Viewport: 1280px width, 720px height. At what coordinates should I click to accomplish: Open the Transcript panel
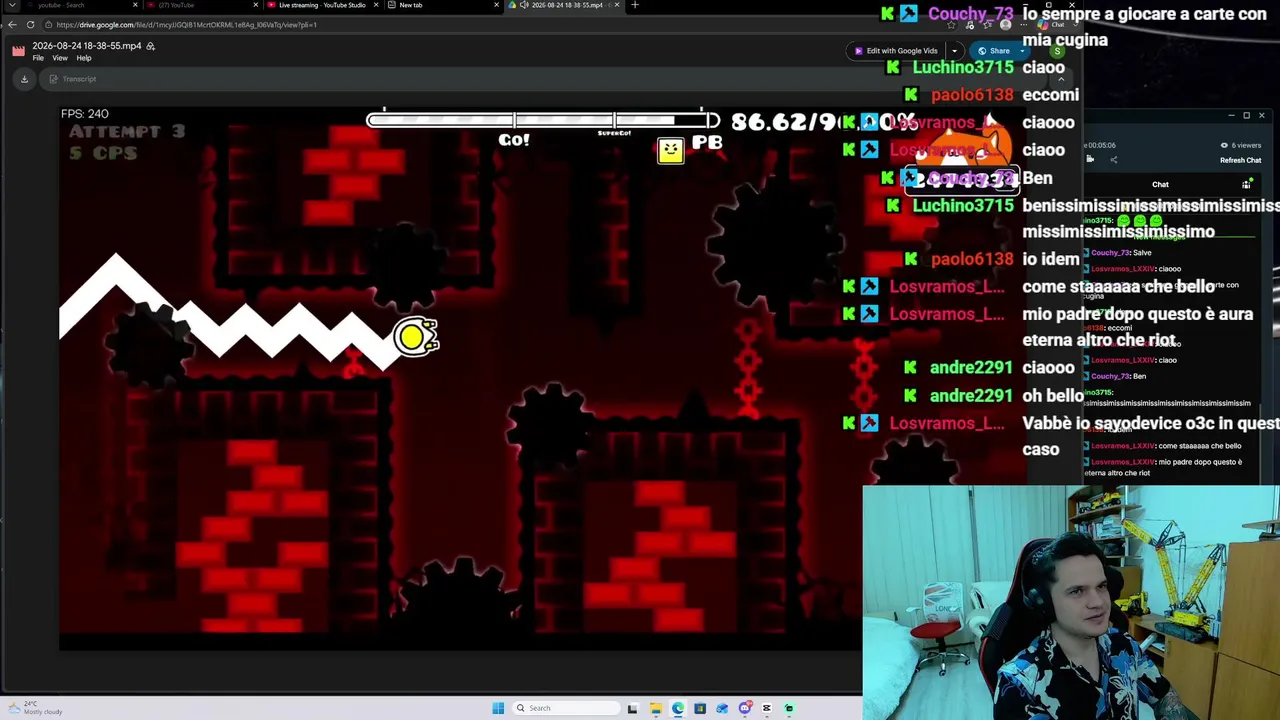pyautogui.click(x=72, y=79)
